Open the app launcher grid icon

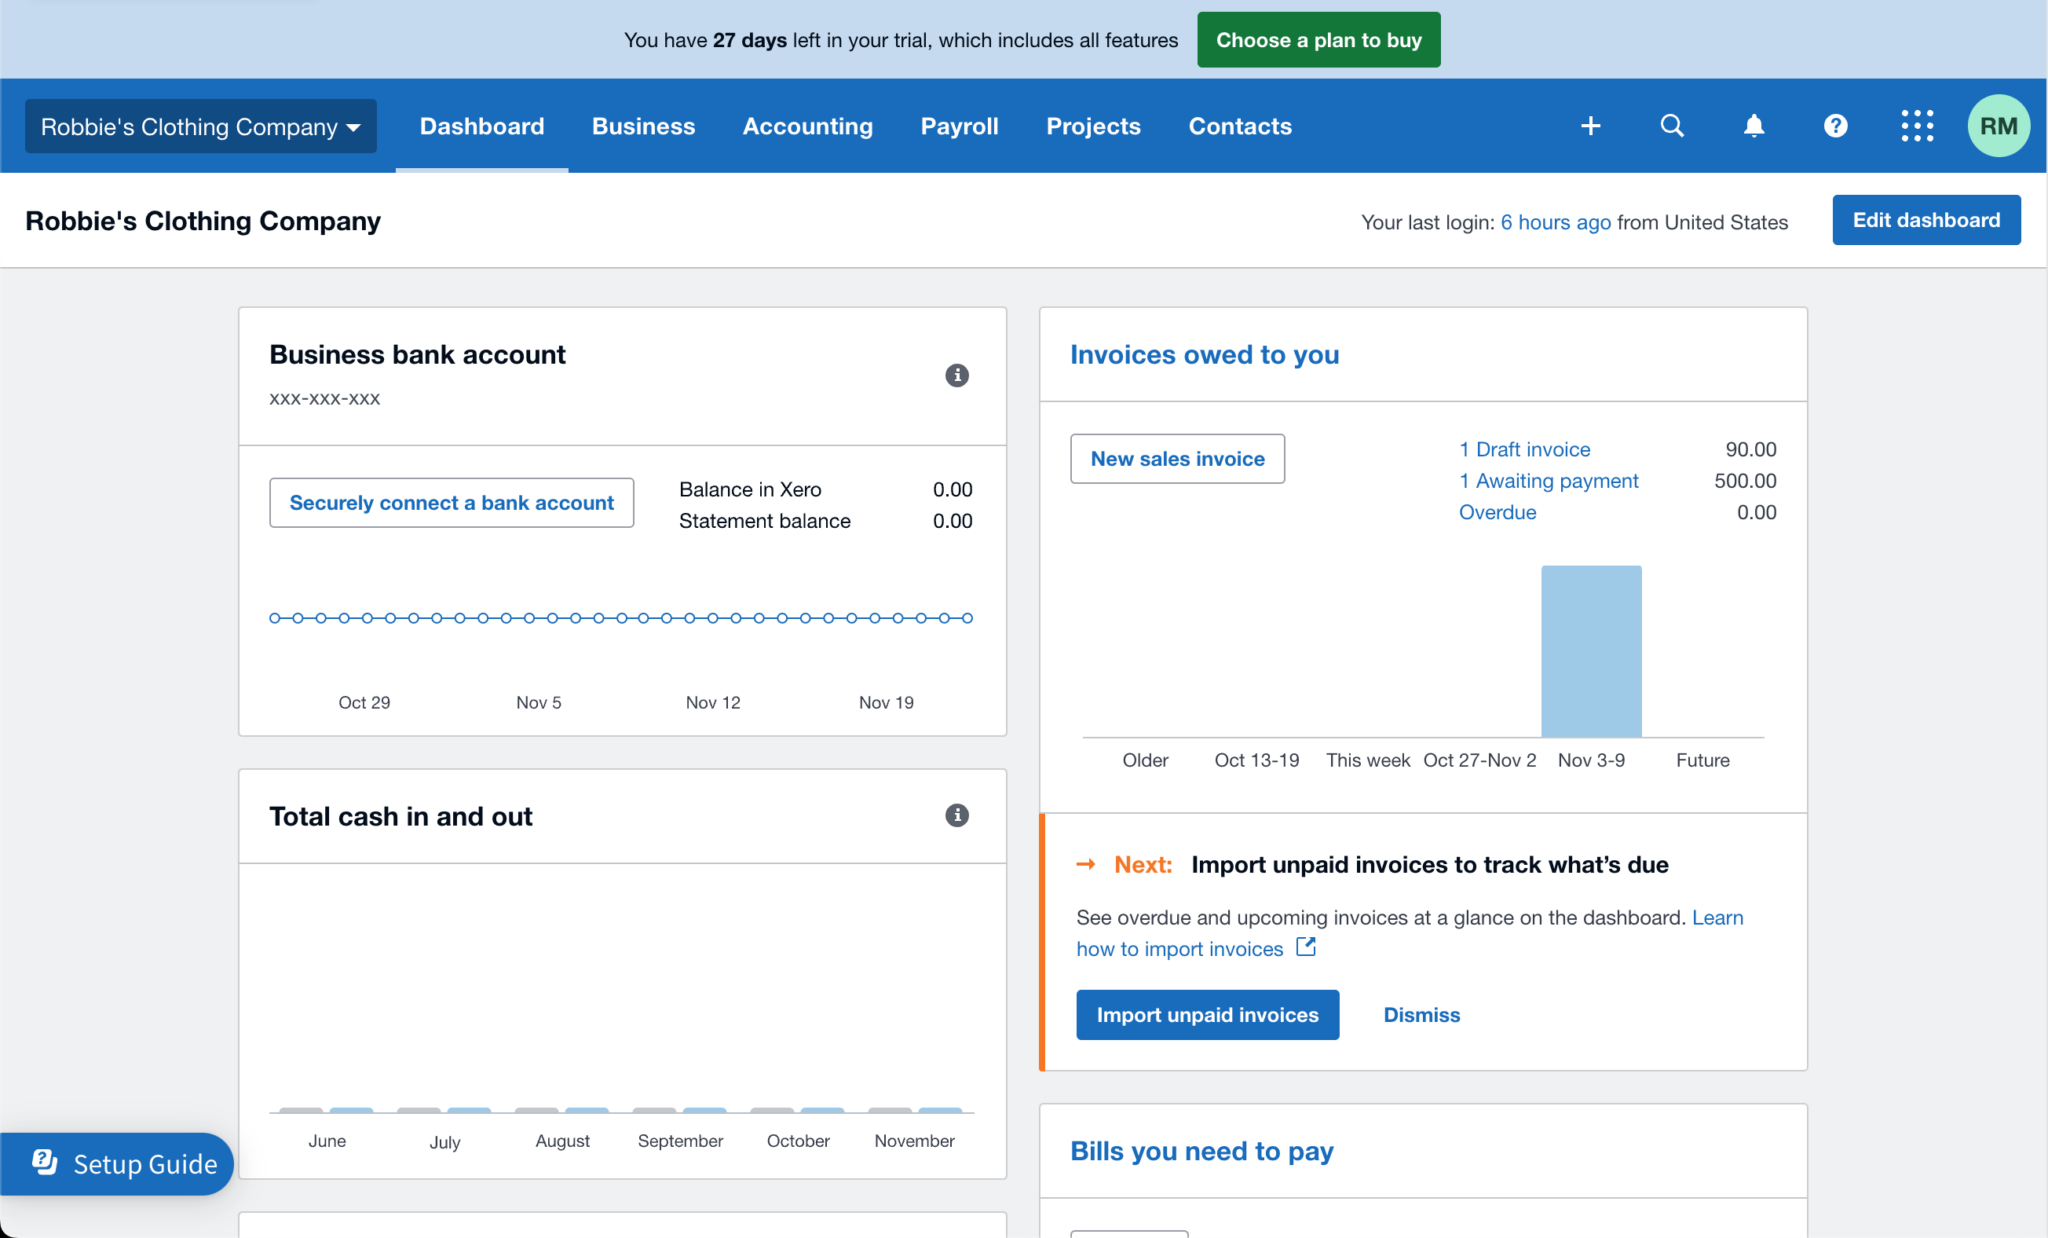(1917, 126)
